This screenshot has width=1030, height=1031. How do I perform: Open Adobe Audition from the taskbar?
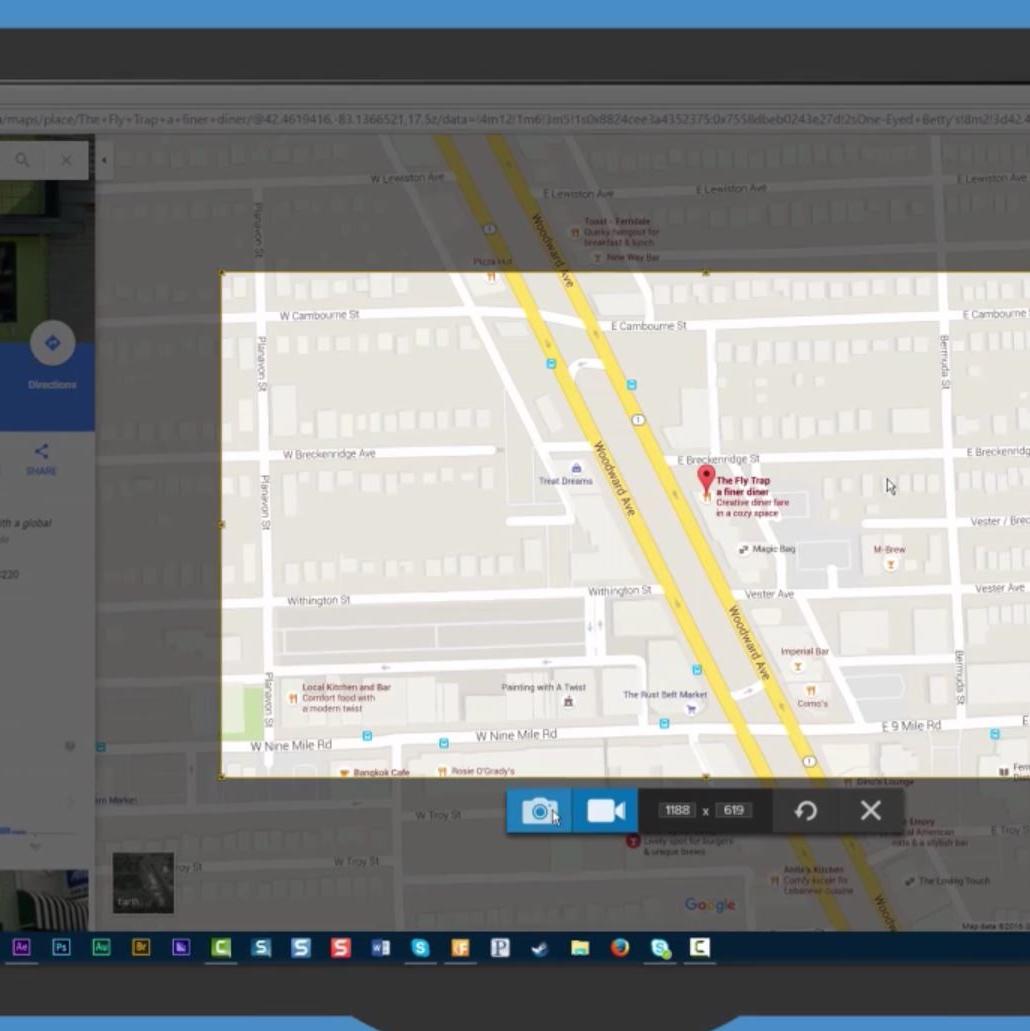tap(101, 947)
